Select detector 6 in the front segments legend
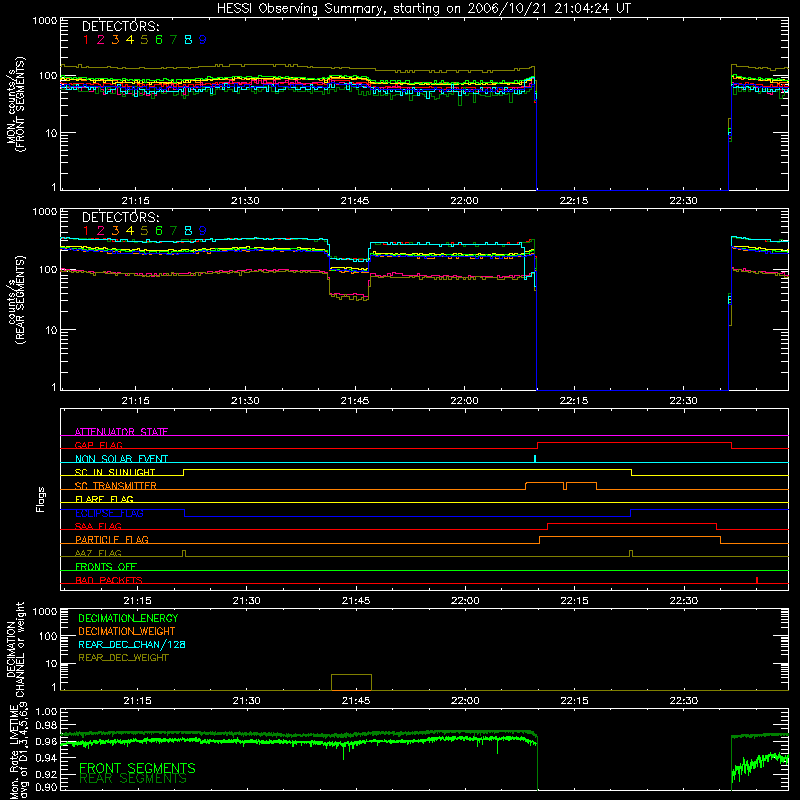The image size is (800, 800). pyautogui.click(x=159, y=40)
